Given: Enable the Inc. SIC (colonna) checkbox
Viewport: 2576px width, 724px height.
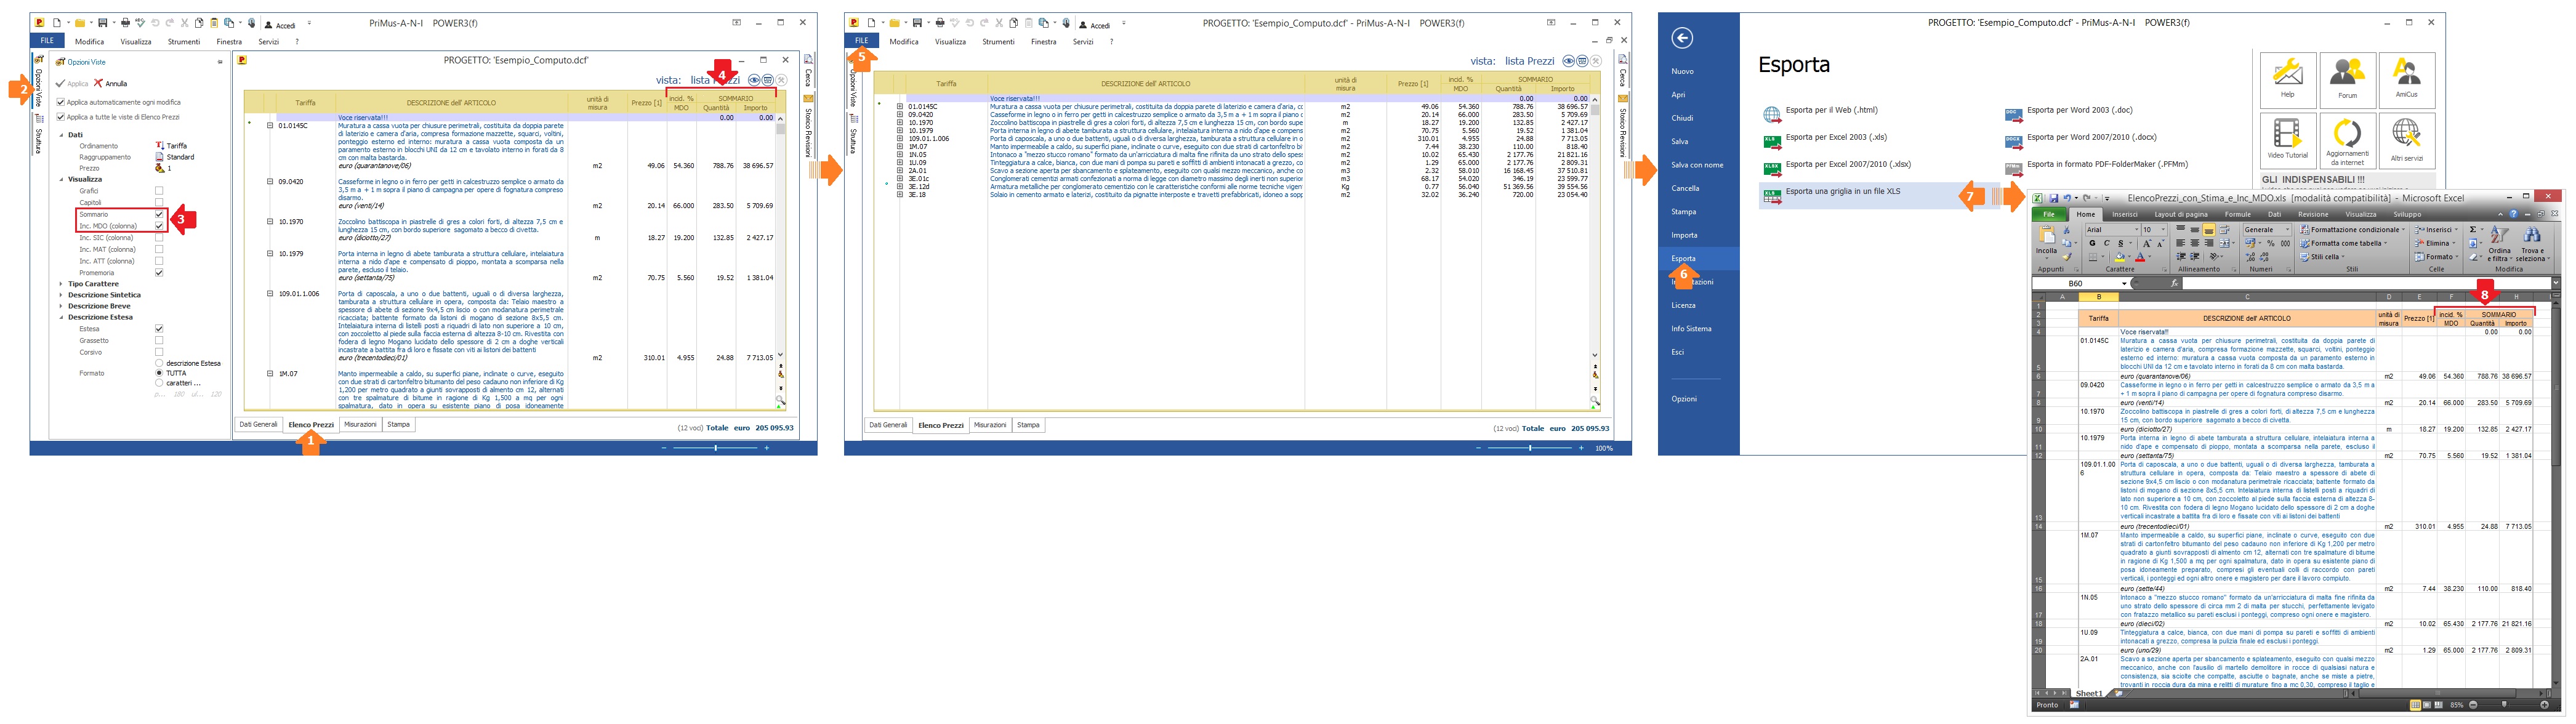Looking at the screenshot, I should (x=159, y=238).
